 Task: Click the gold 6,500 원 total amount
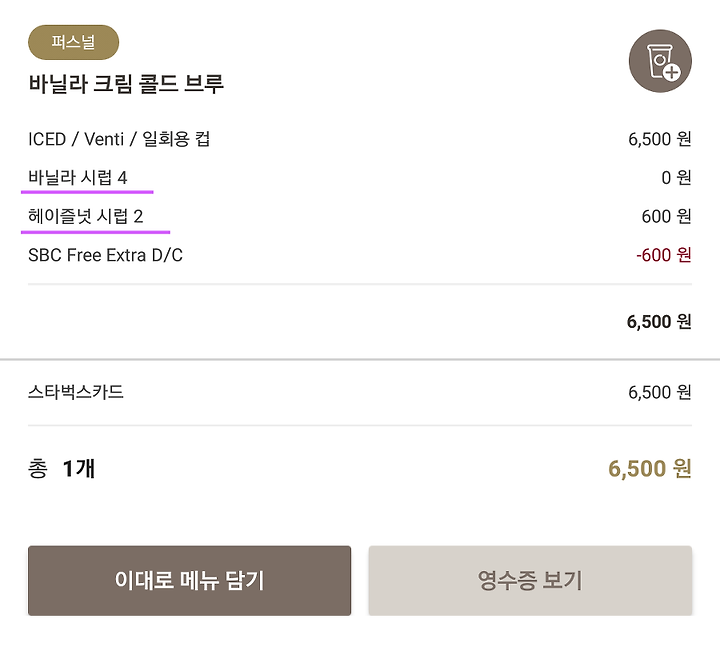pos(650,469)
